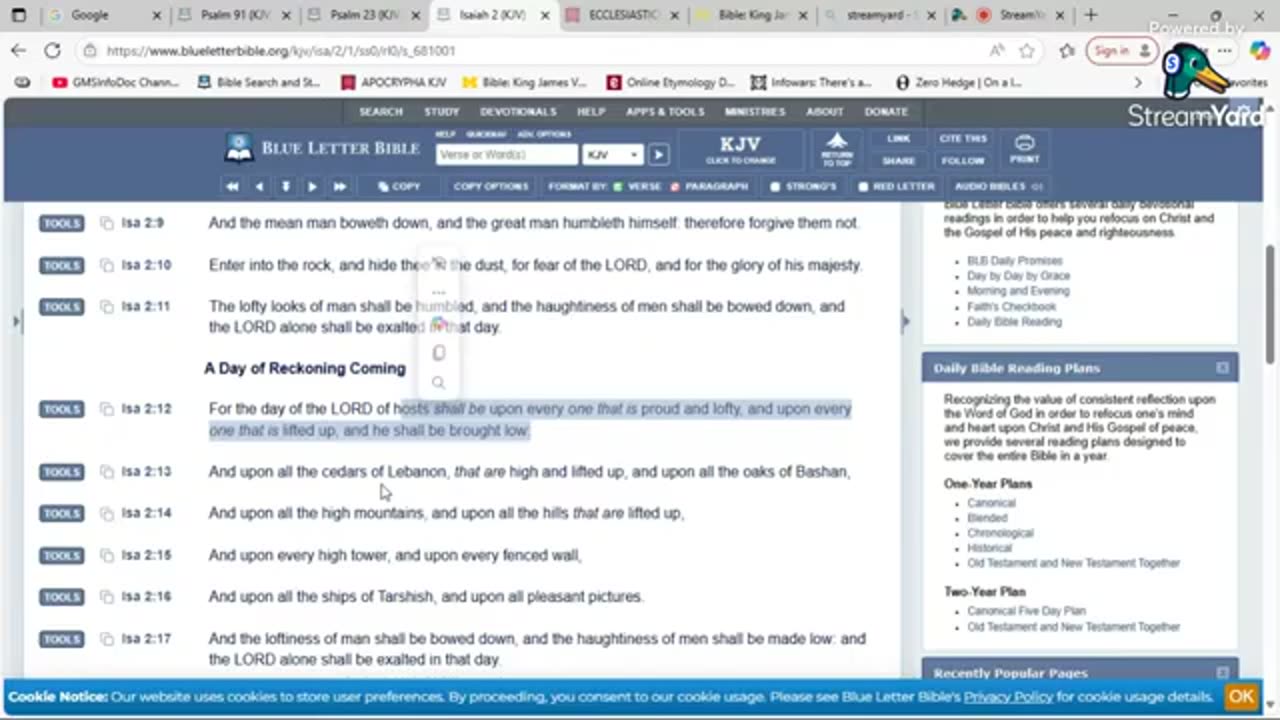This screenshot has height=720, width=1280.
Task: Click the Blue Letter Bible logo
Action: pyautogui.click(x=322, y=148)
